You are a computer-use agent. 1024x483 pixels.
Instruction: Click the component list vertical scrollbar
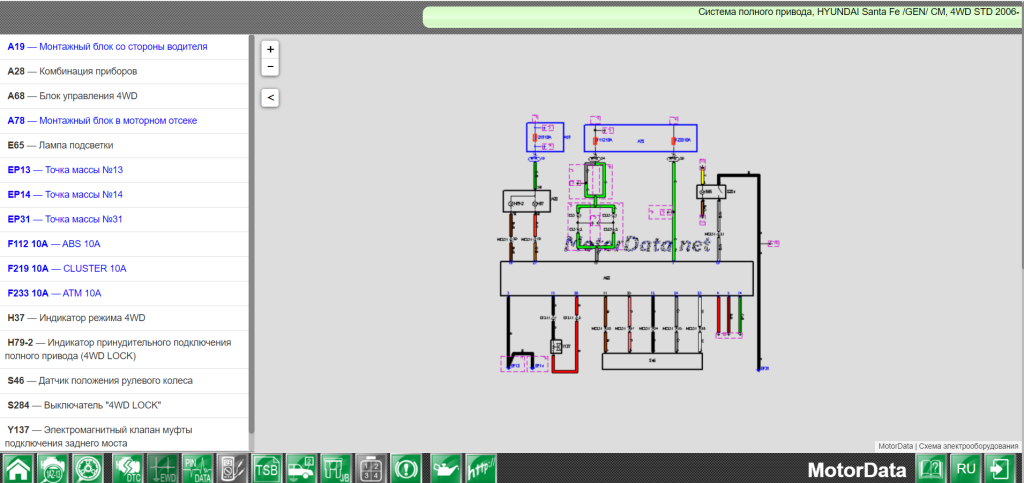(x=251, y=200)
